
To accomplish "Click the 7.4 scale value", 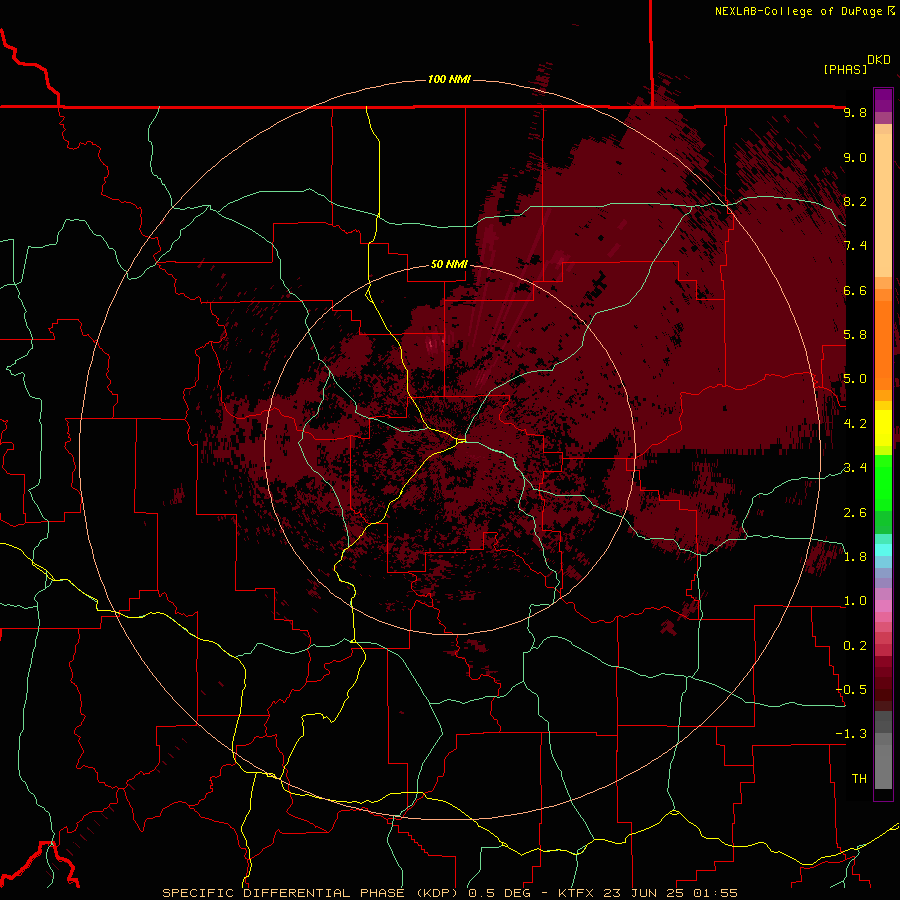I will 855,246.
